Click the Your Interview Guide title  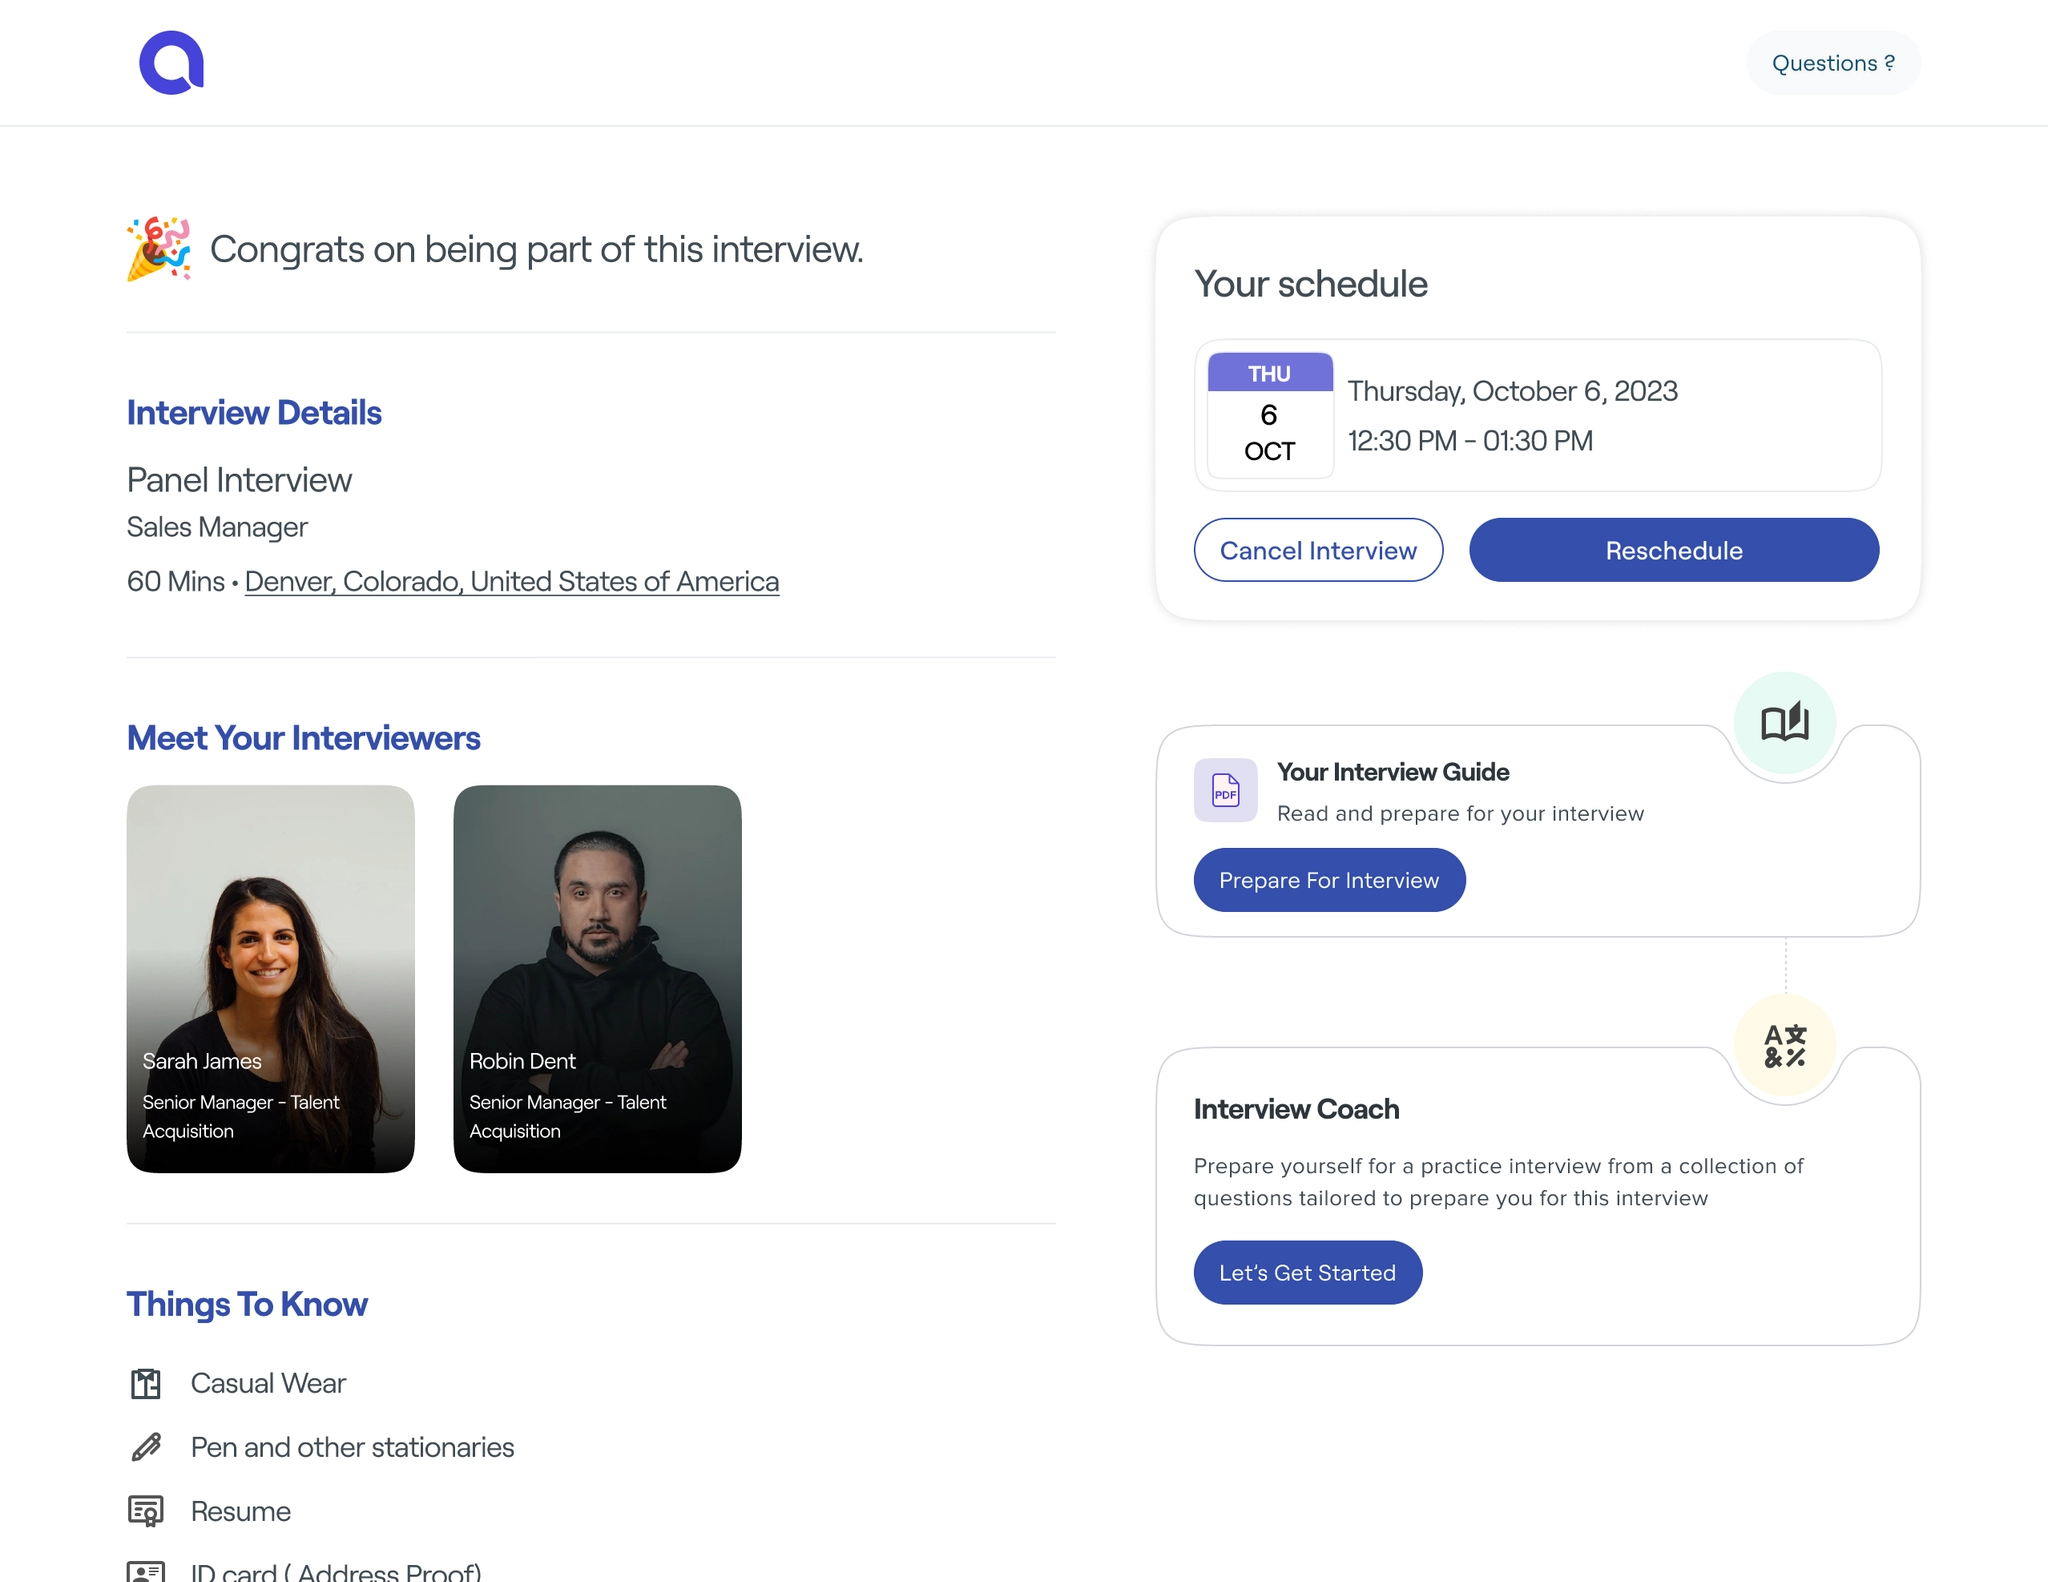tap(1393, 772)
